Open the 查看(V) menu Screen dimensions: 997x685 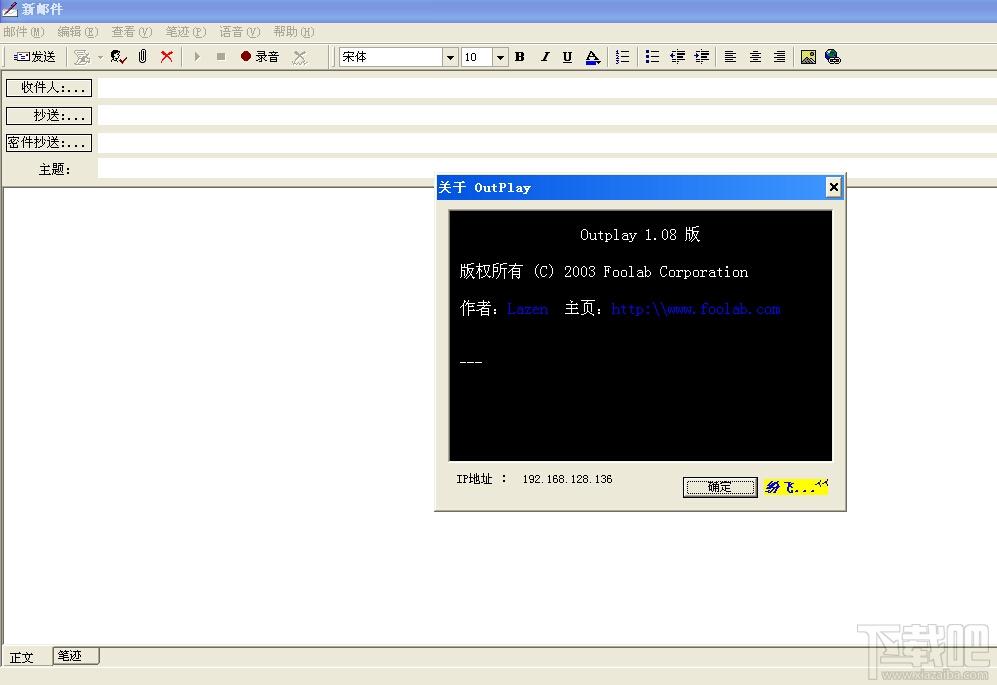132,32
